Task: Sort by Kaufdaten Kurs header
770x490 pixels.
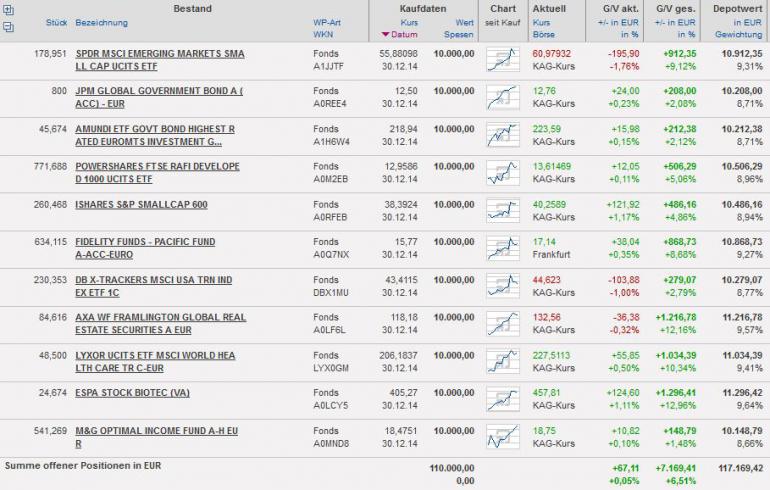Action: 409,23
